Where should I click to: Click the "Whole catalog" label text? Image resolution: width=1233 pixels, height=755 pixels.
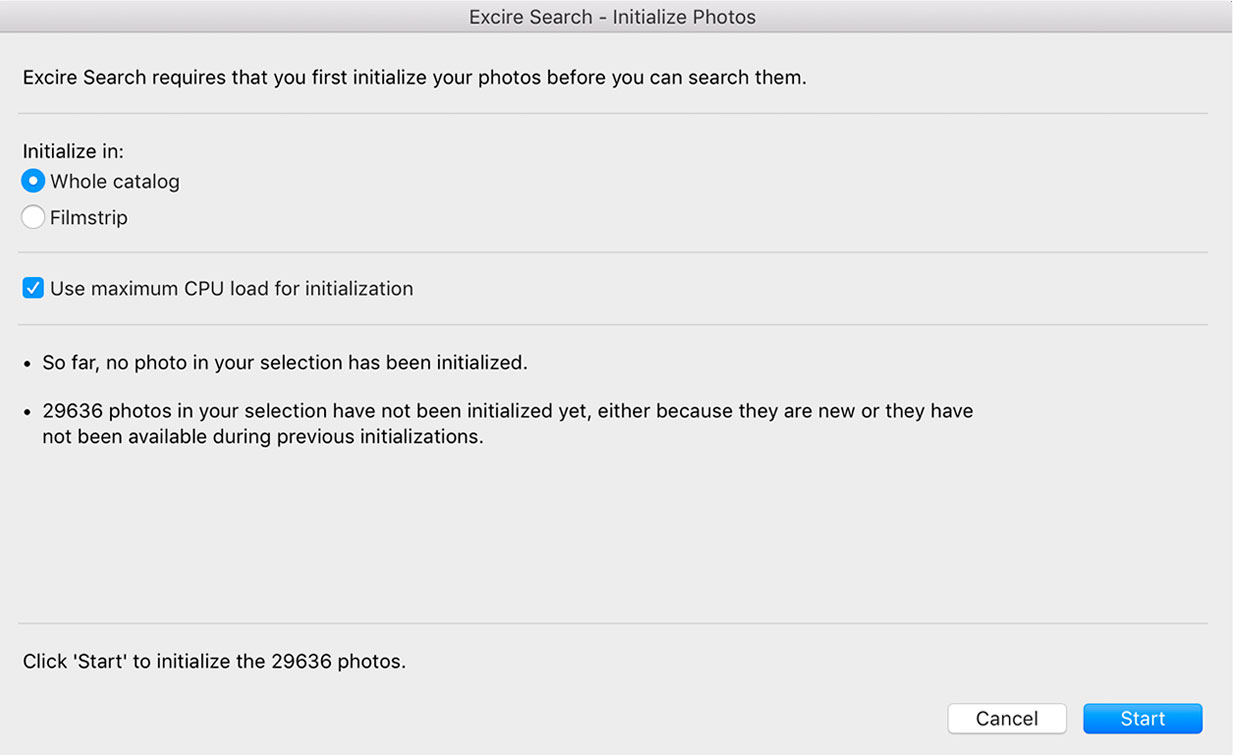pos(115,182)
